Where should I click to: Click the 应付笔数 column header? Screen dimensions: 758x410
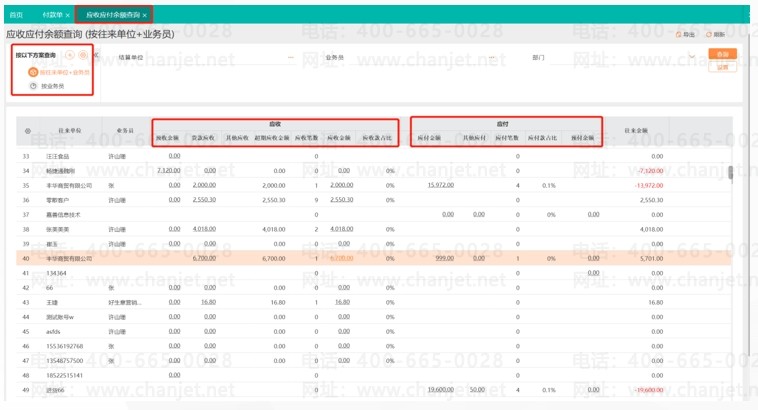pos(507,138)
